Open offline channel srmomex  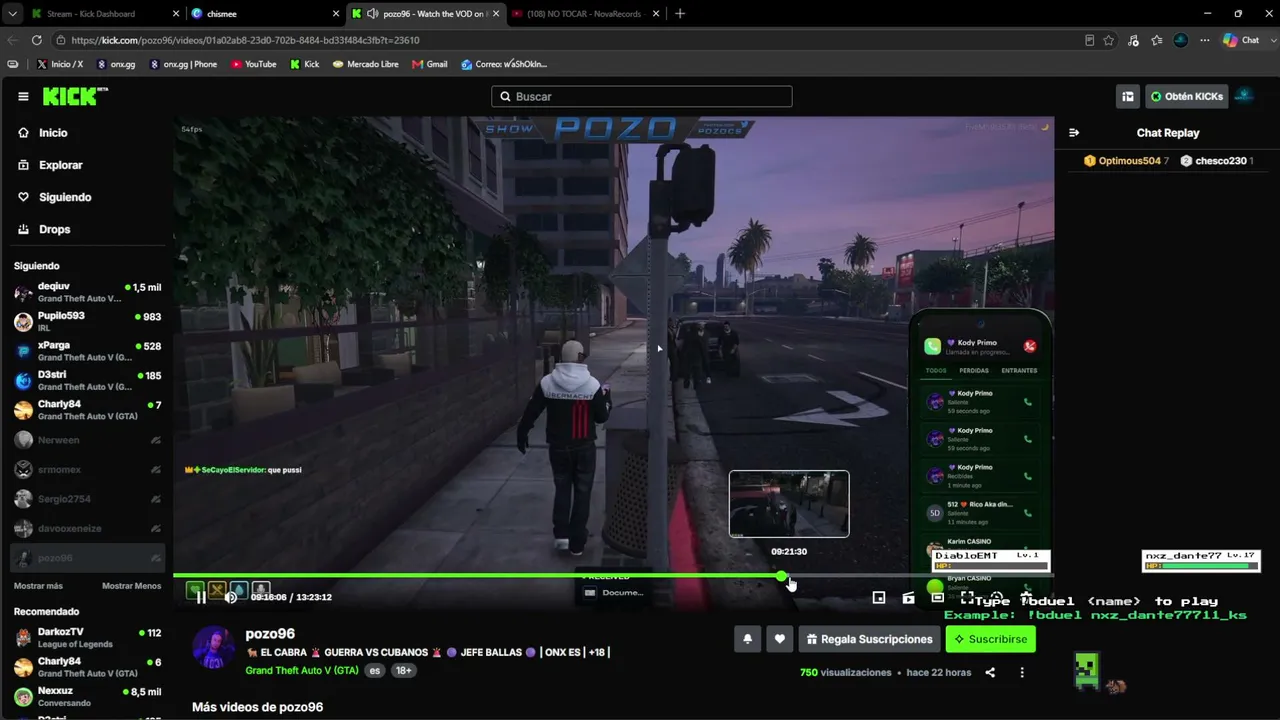click(87, 469)
